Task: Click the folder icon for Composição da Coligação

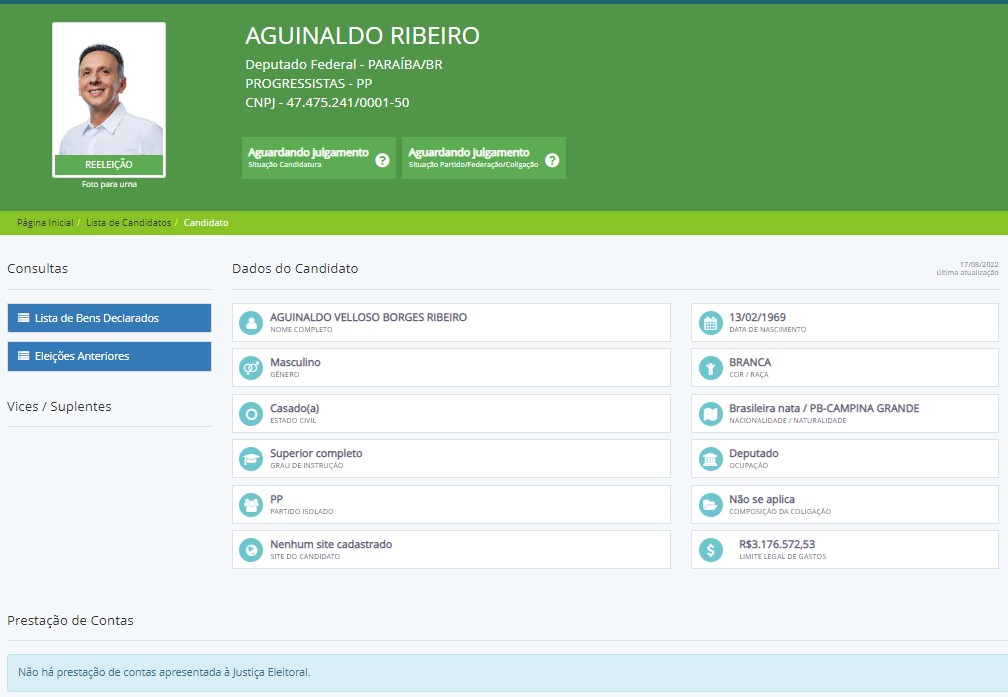Action: coord(710,504)
